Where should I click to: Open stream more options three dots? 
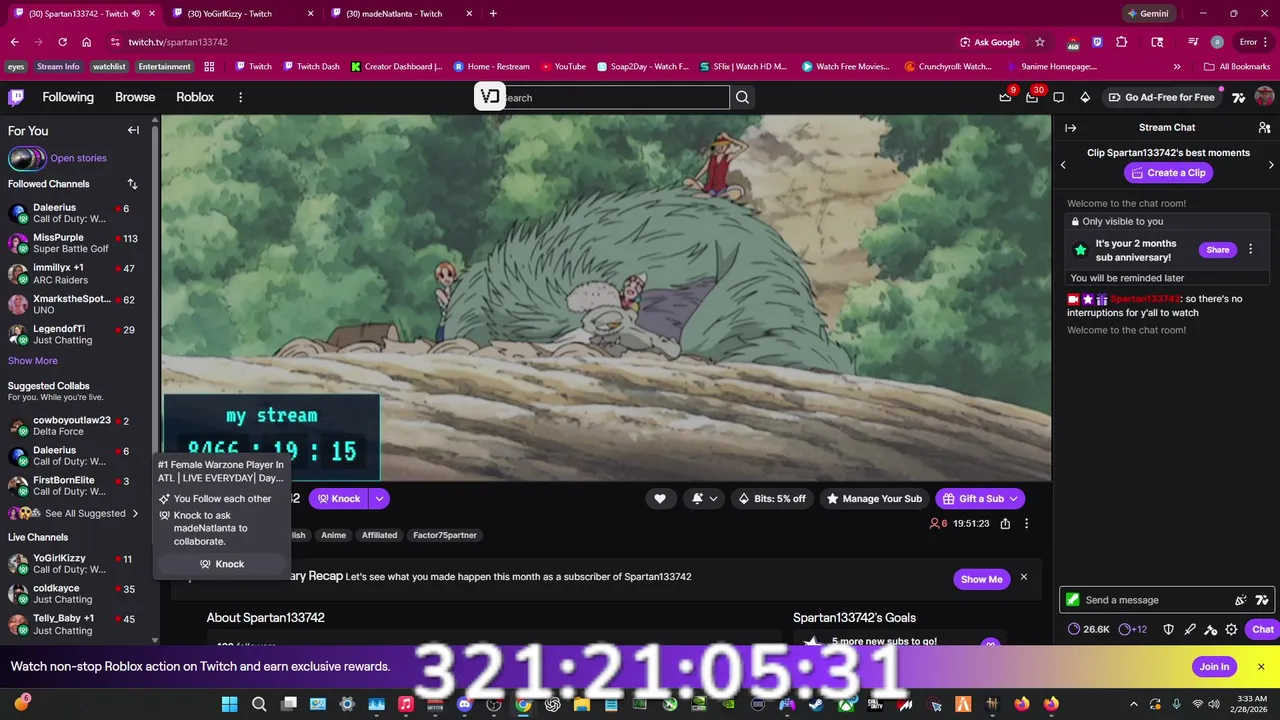(1026, 523)
